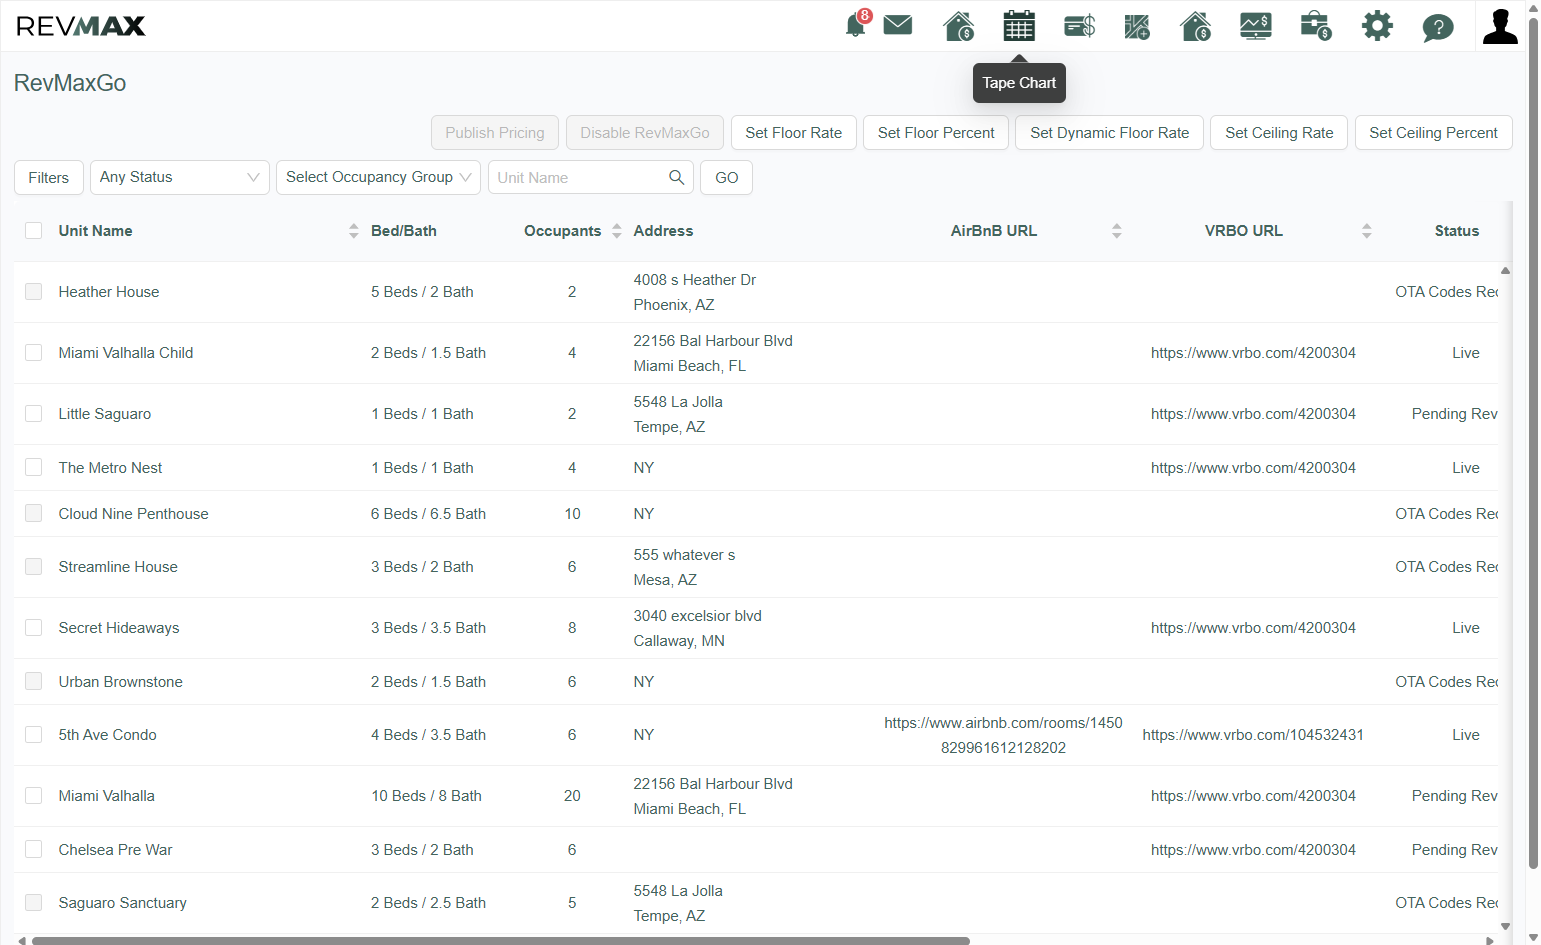This screenshot has width=1541, height=945.
Task: Open the Any Status dropdown
Action: tap(180, 177)
